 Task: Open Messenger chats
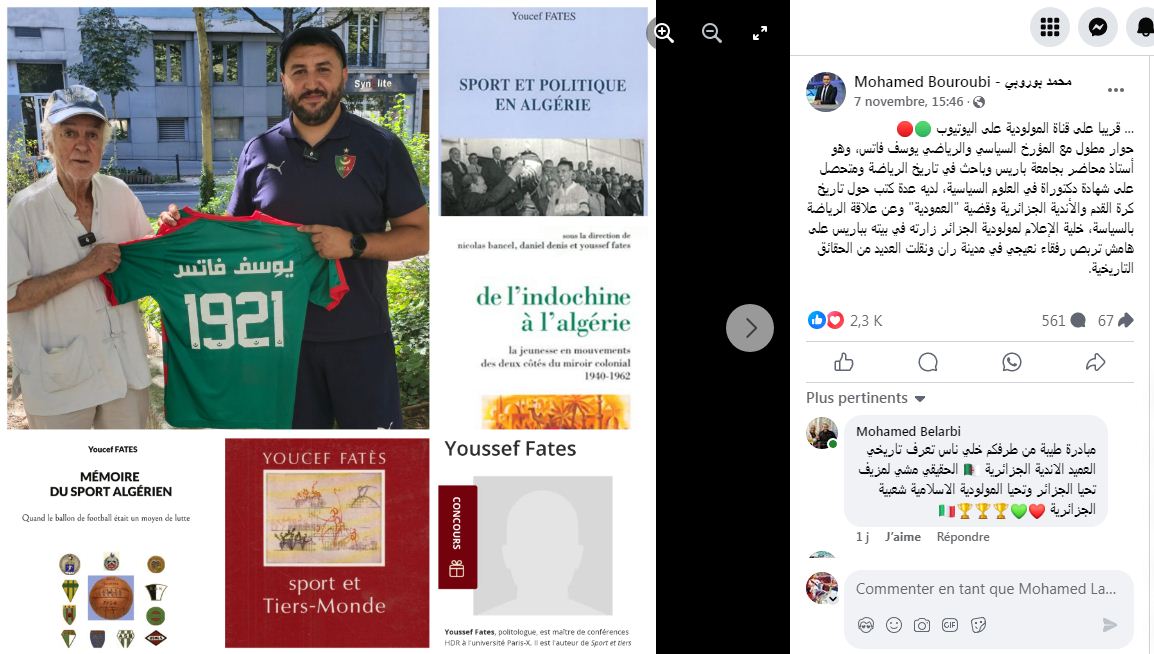click(x=1098, y=27)
